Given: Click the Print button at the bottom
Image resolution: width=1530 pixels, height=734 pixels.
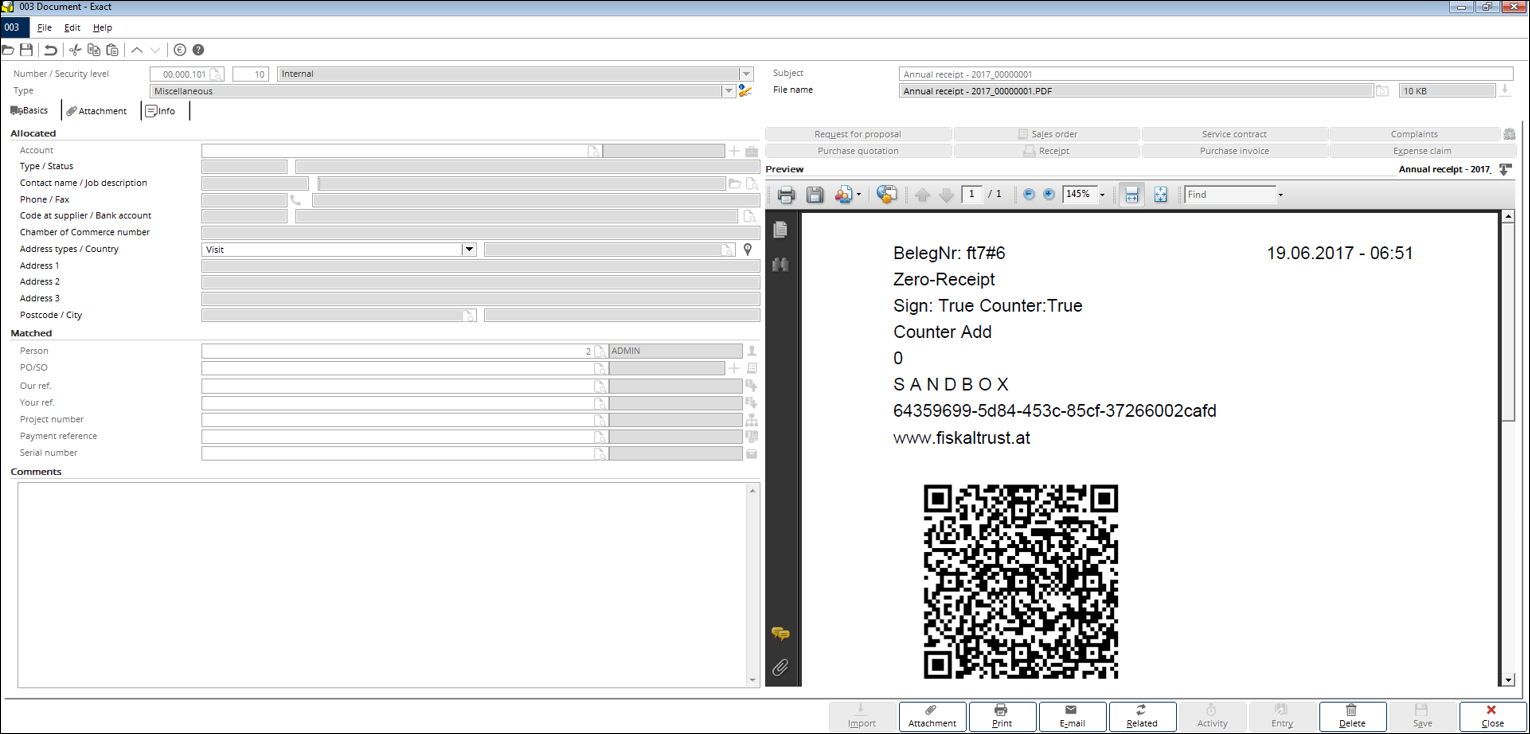Looking at the screenshot, I should pos(1002,716).
